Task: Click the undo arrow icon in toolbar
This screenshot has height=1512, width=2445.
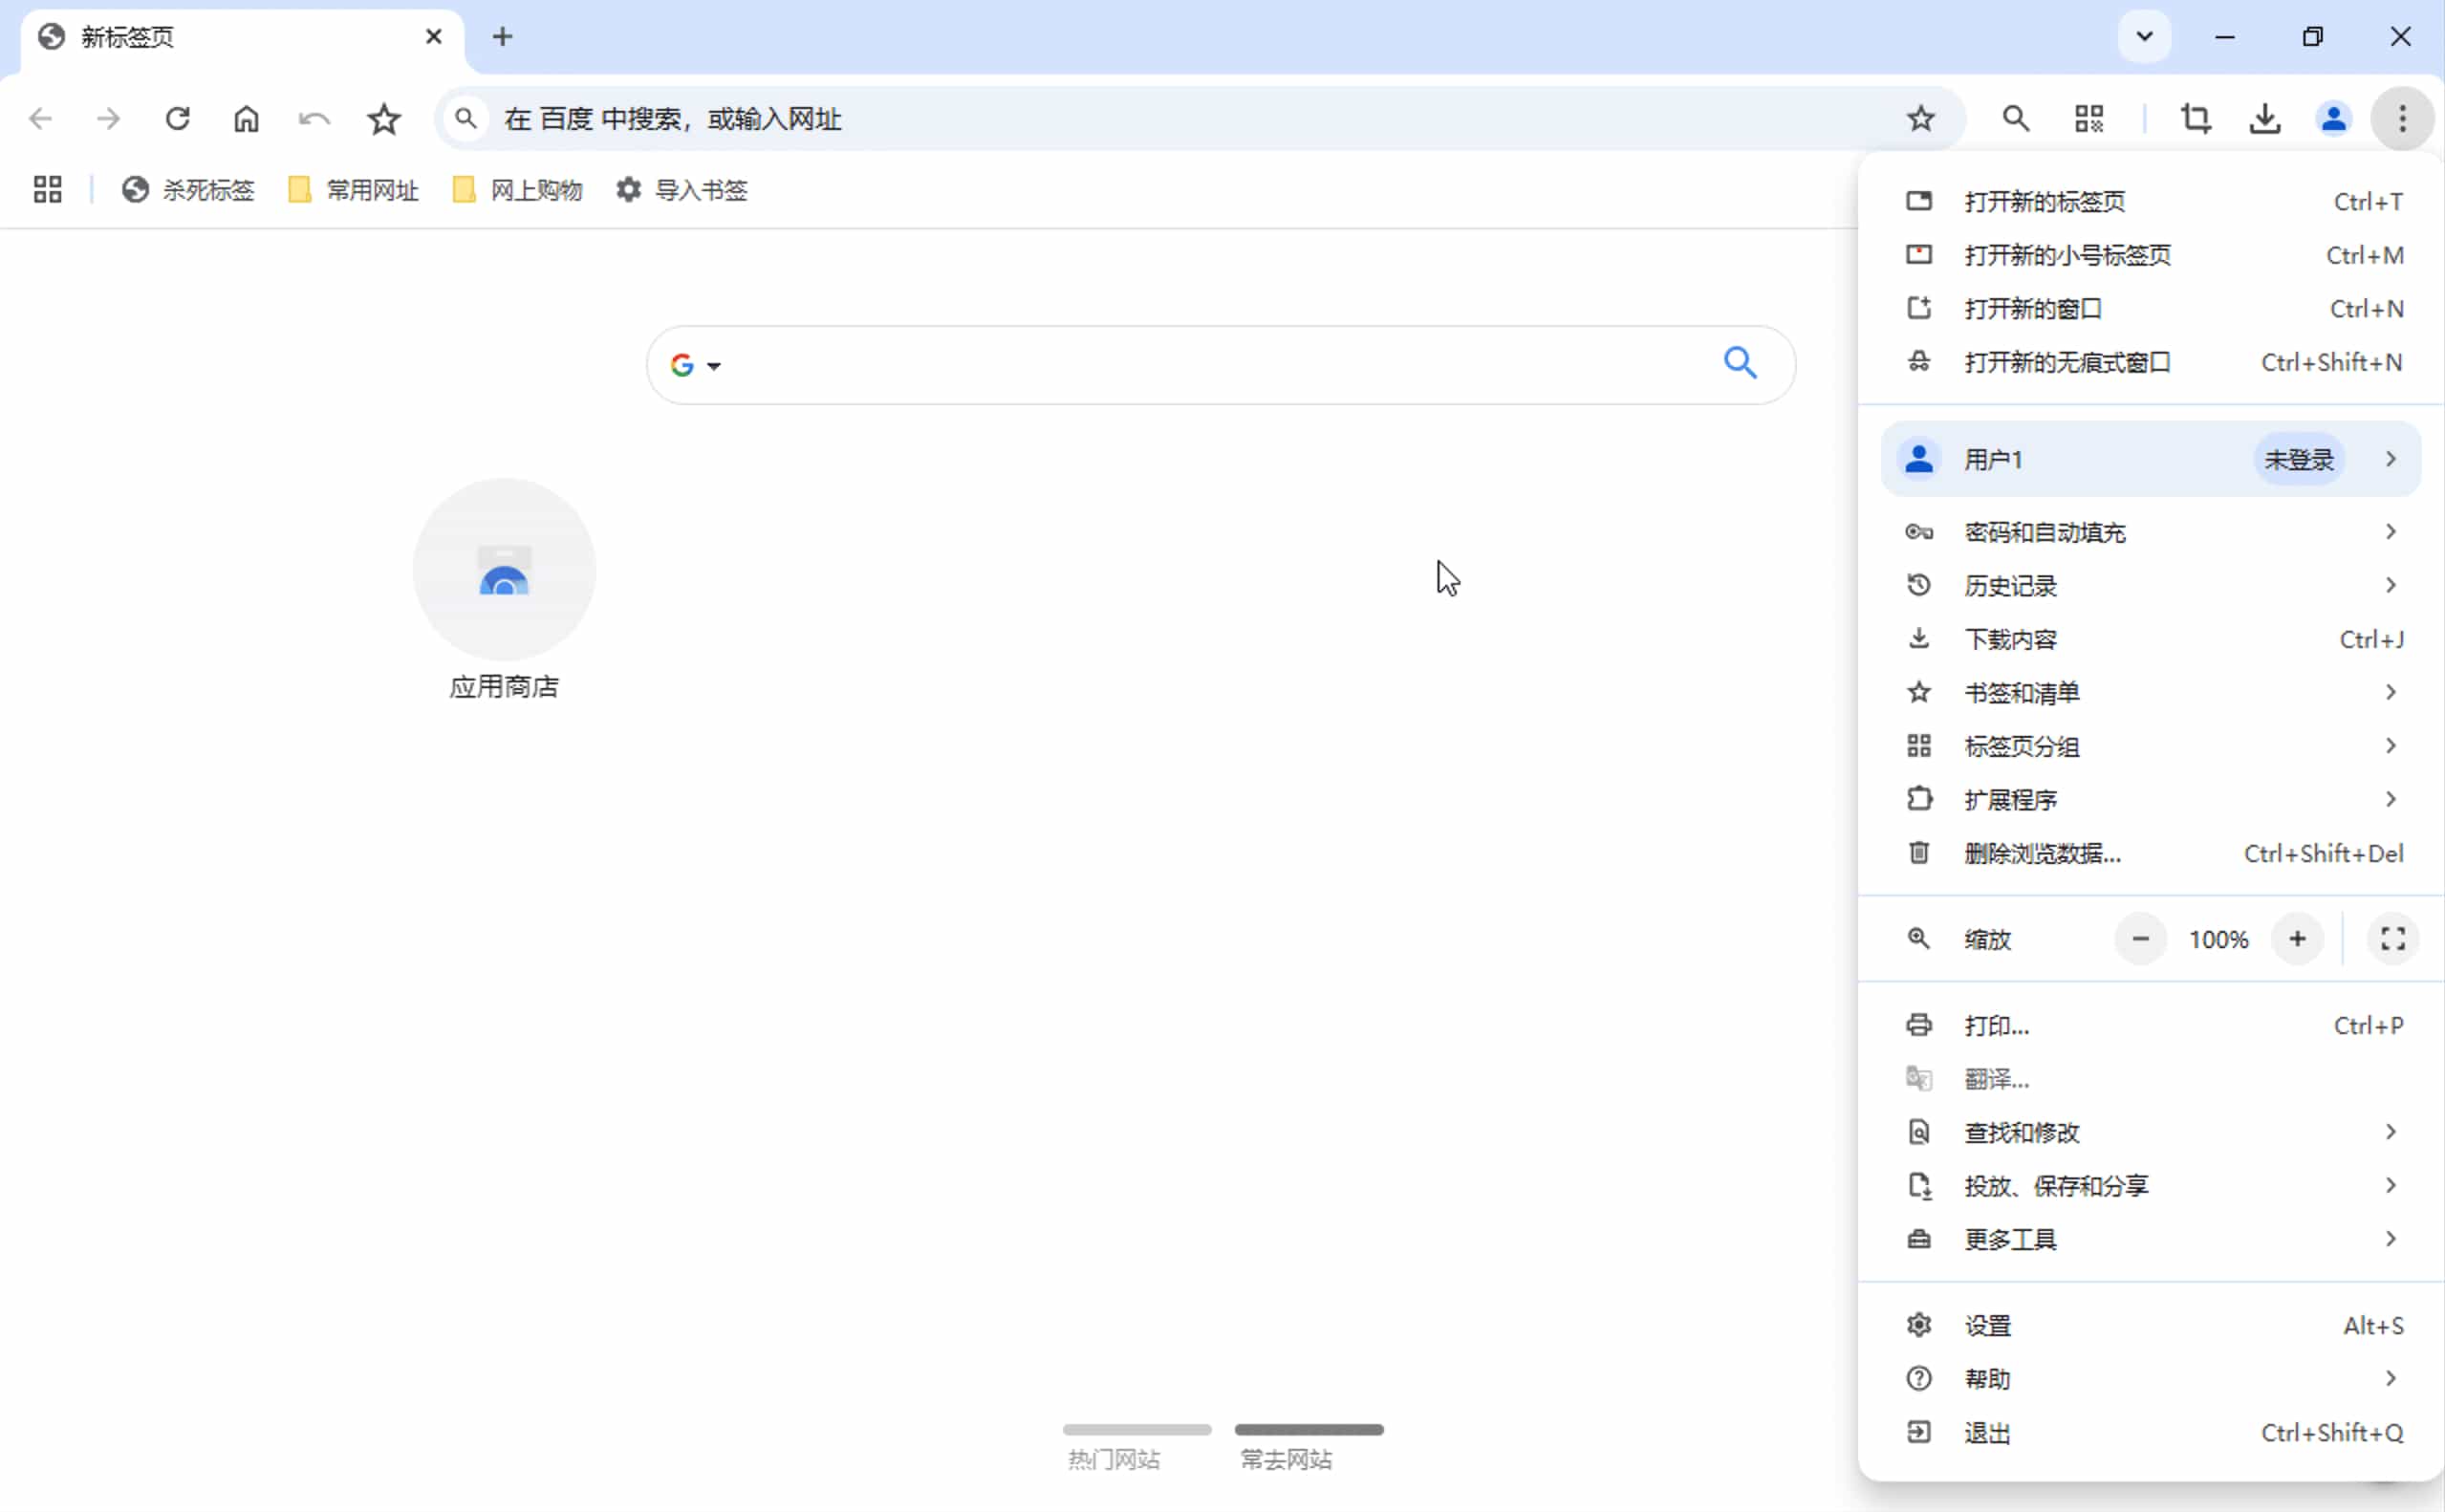Action: (313, 118)
